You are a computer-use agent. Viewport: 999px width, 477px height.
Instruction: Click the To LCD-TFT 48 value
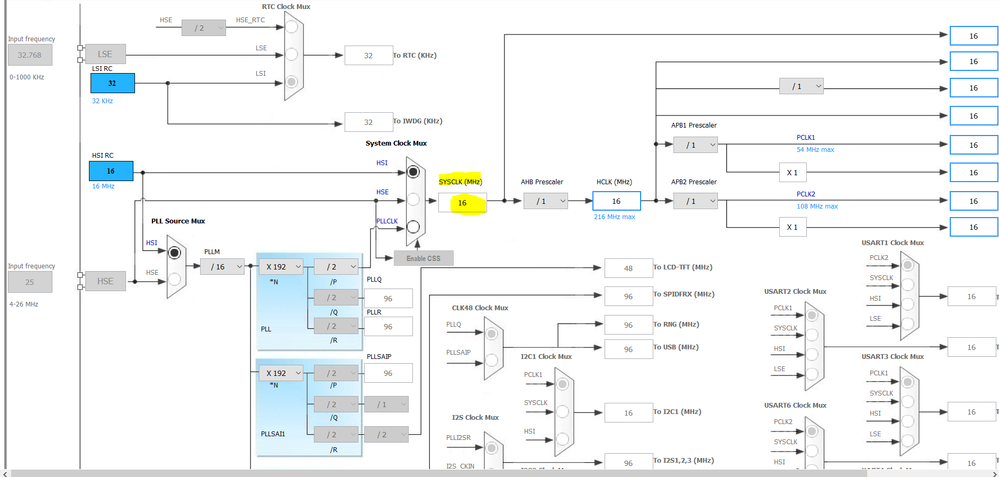pyautogui.click(x=628, y=268)
